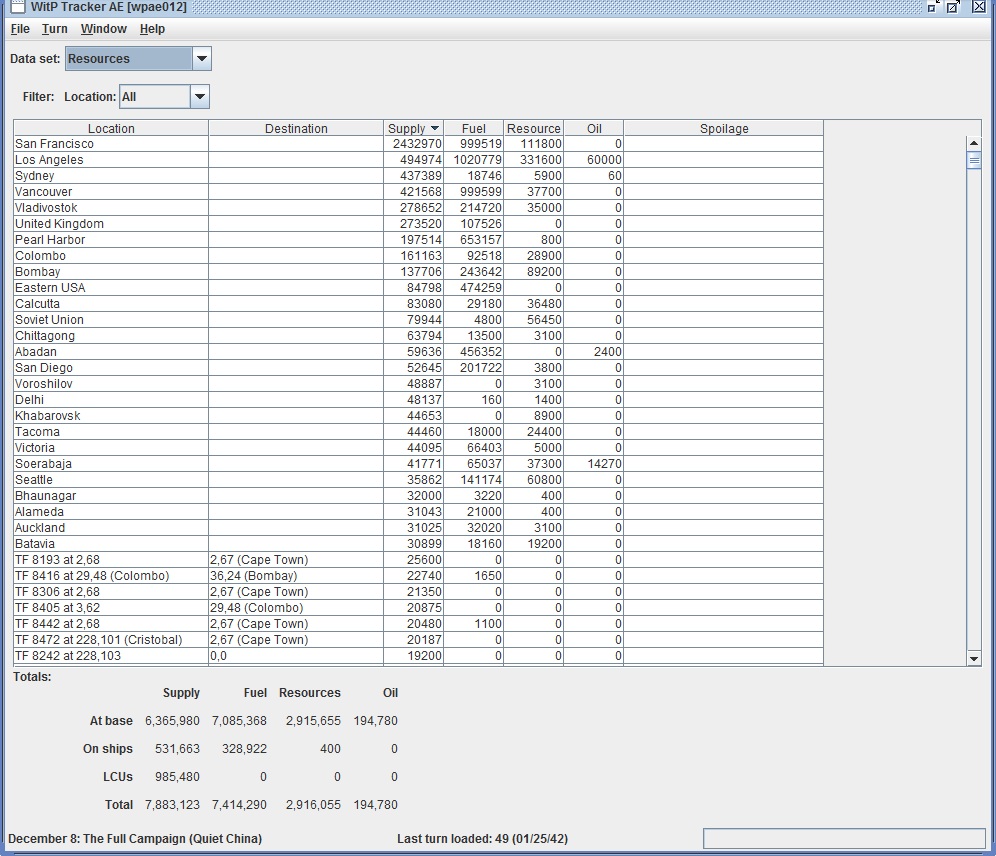Open the Help menu

point(152,29)
